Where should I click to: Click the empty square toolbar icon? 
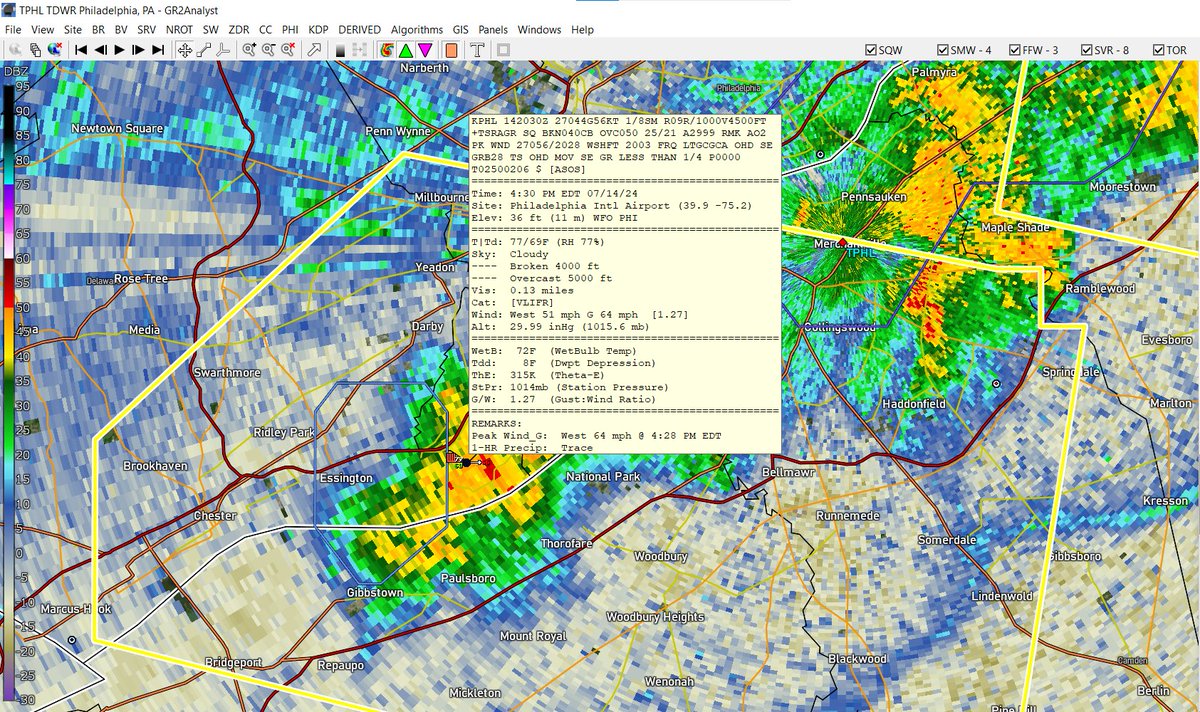[503, 49]
